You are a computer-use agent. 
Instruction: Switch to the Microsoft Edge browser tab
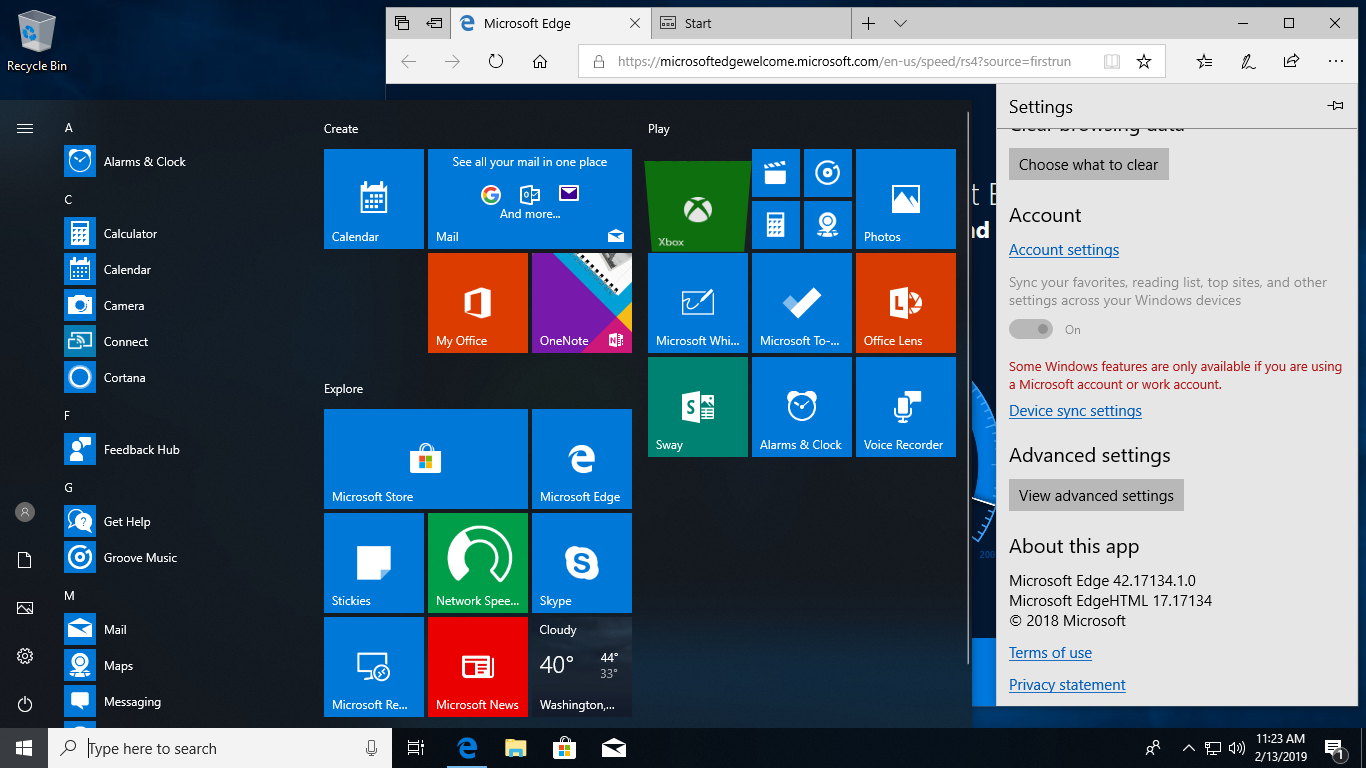550,23
